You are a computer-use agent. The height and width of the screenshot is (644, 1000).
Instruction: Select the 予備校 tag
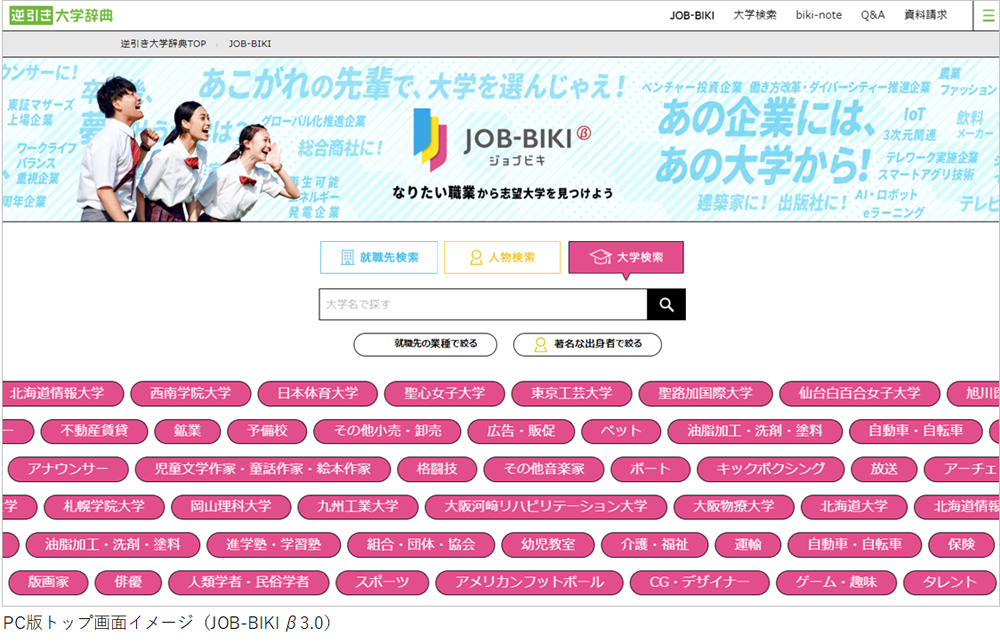(x=267, y=431)
